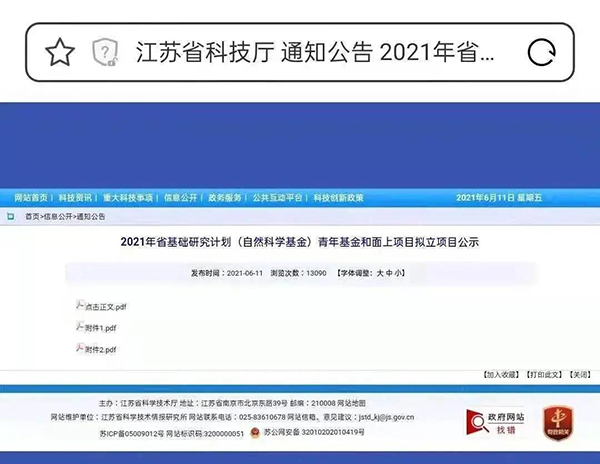The height and width of the screenshot is (464, 600).
Task: Open the 科技创新政策 menu item
Action: point(338,198)
